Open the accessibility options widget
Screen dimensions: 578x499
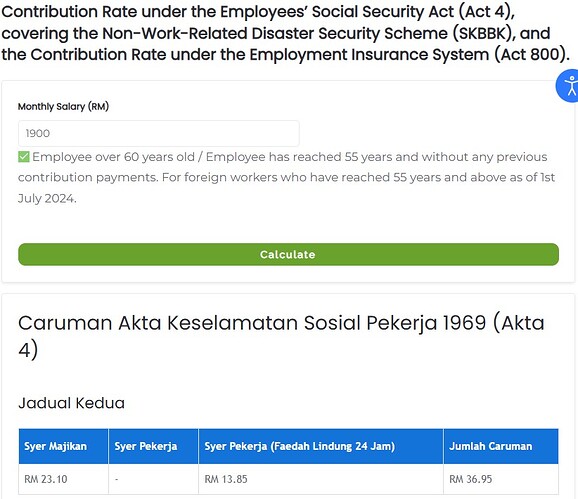568,86
